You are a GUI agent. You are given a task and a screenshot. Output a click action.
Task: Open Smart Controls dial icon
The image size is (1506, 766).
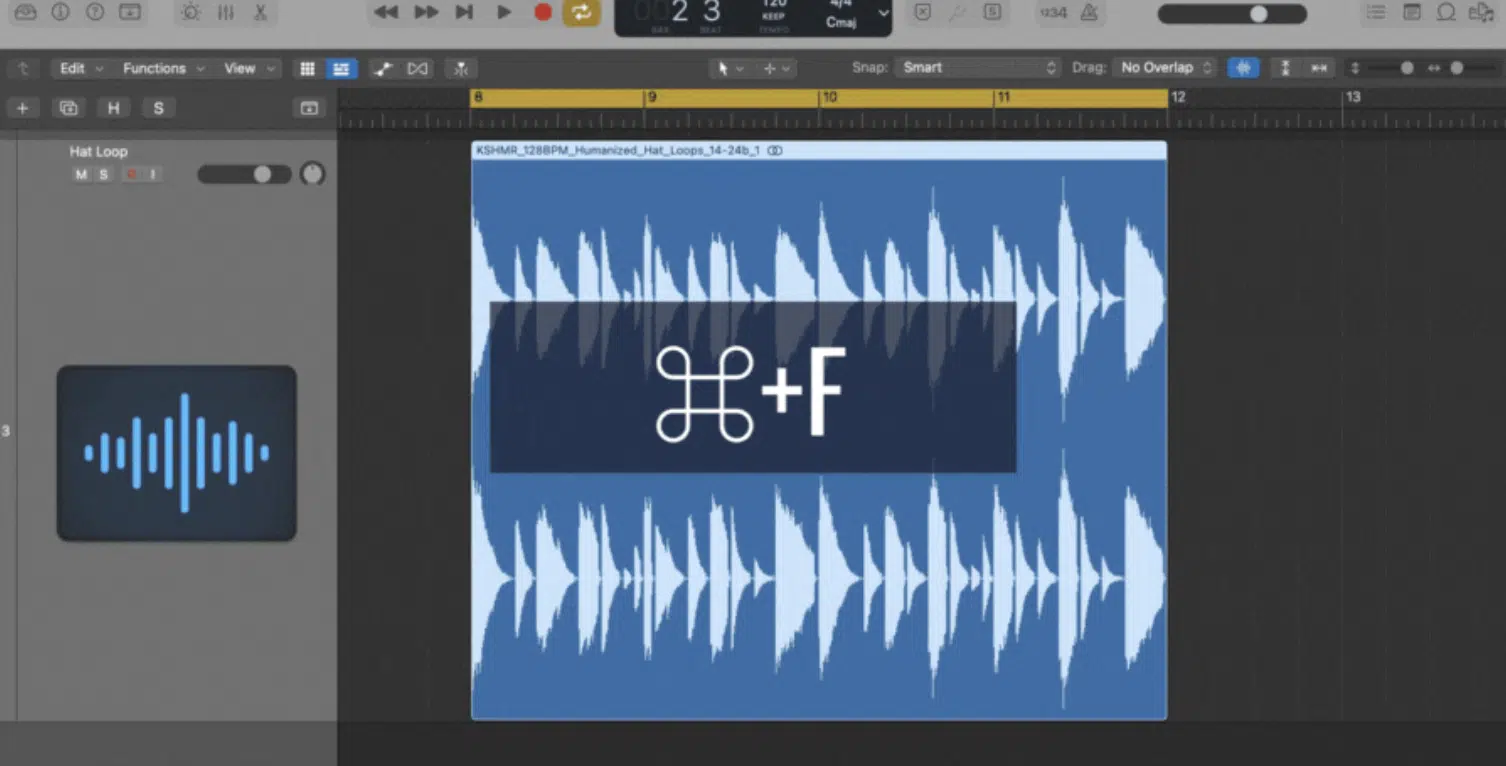pos(191,12)
